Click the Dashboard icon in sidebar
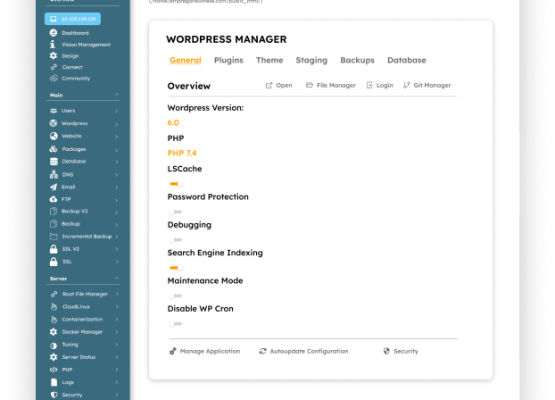Image resolution: width=555 pixels, height=400 pixels. tap(53, 33)
